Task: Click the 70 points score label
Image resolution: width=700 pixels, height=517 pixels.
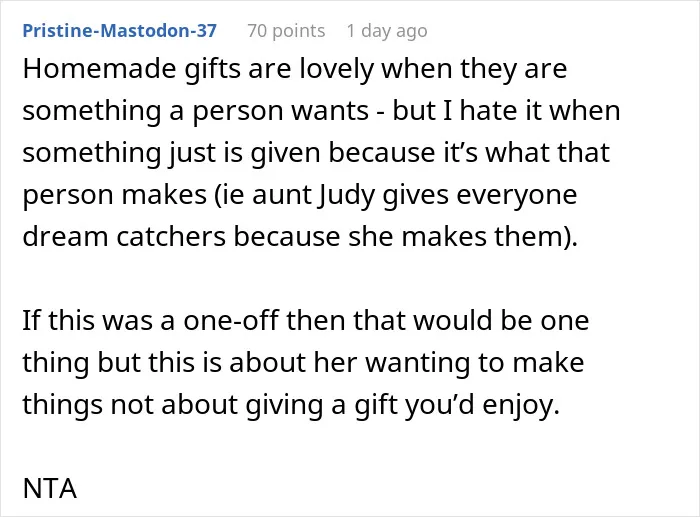Action: click(x=286, y=31)
